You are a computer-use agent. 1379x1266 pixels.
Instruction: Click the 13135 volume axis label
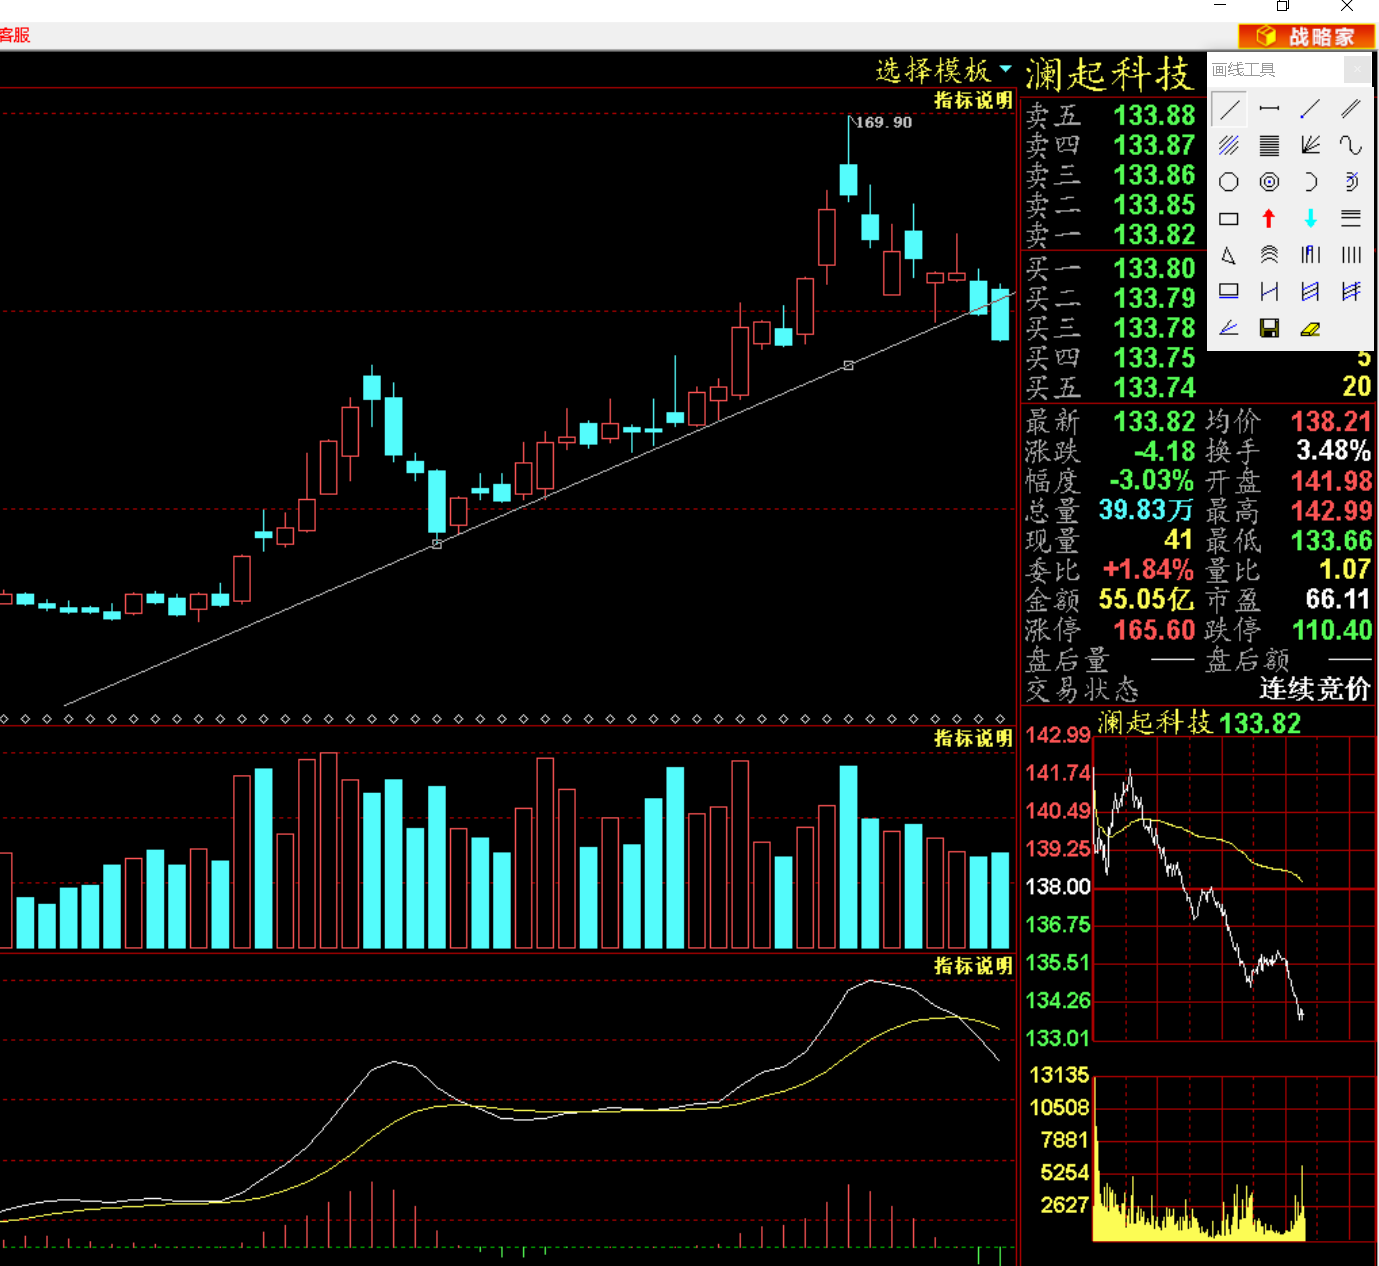[x=1059, y=1075]
